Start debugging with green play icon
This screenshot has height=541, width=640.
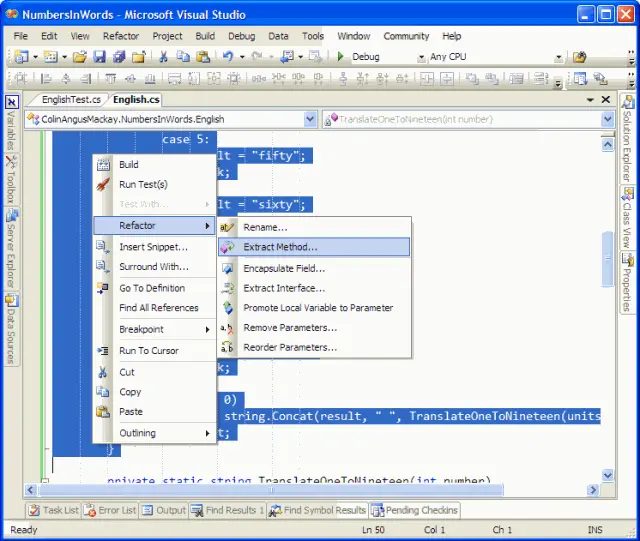(340, 57)
